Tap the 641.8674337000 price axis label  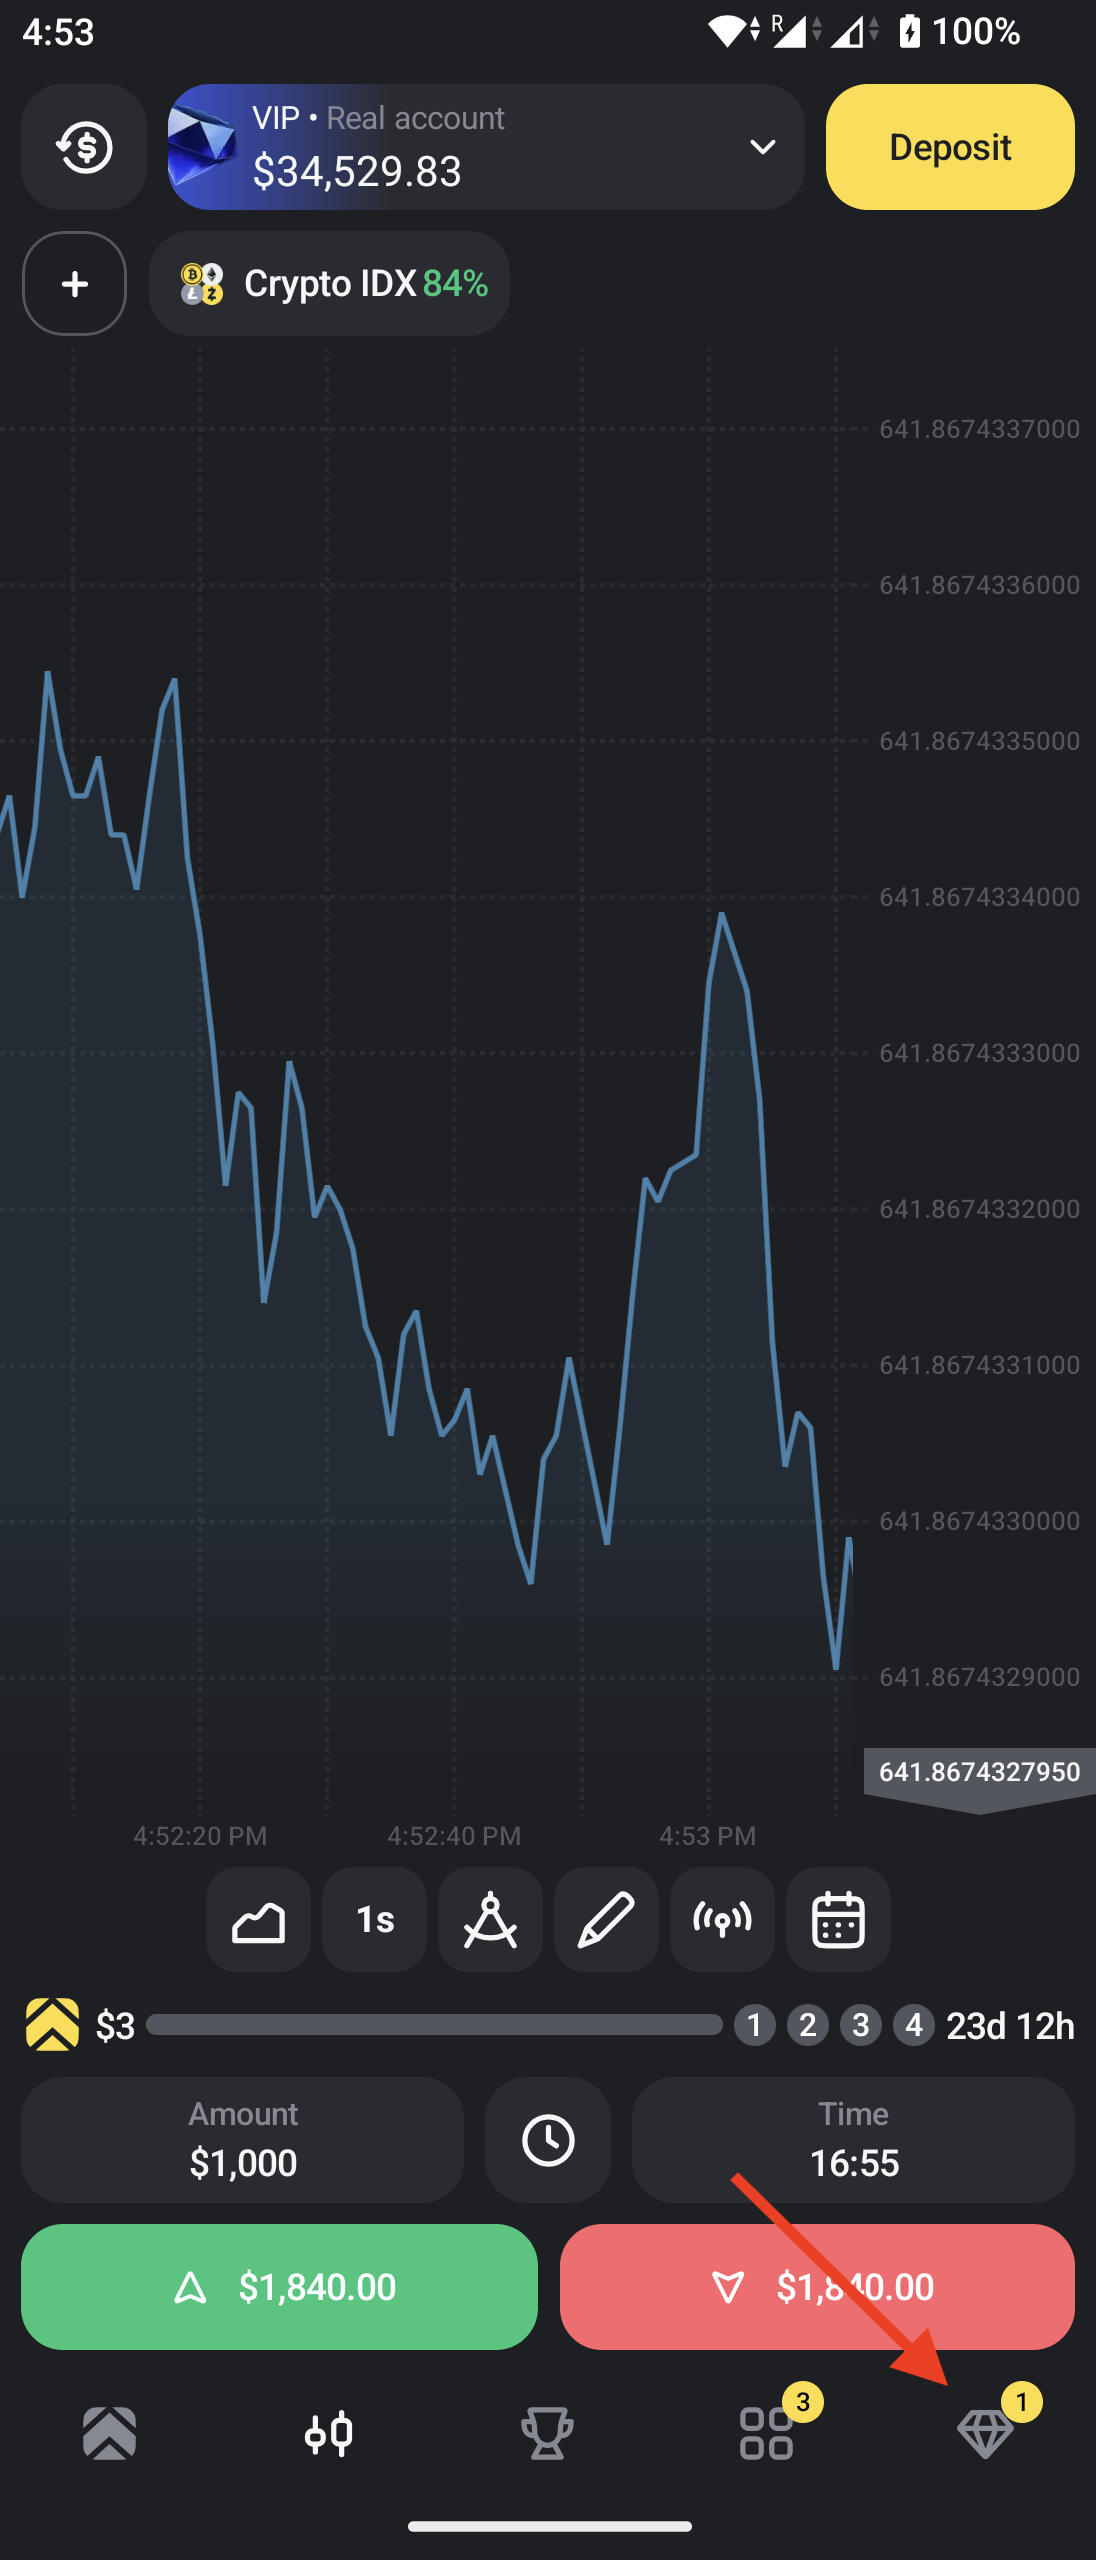980,429
